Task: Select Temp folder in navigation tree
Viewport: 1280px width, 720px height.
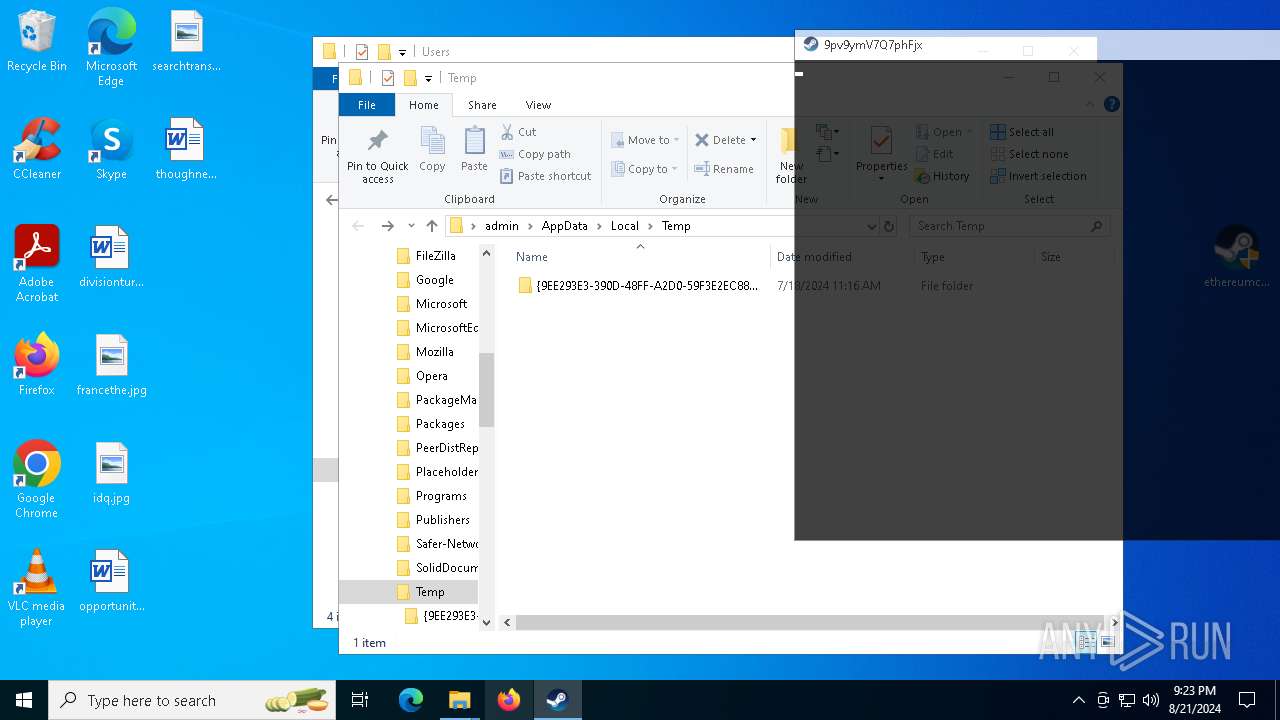Action: [x=408, y=592]
